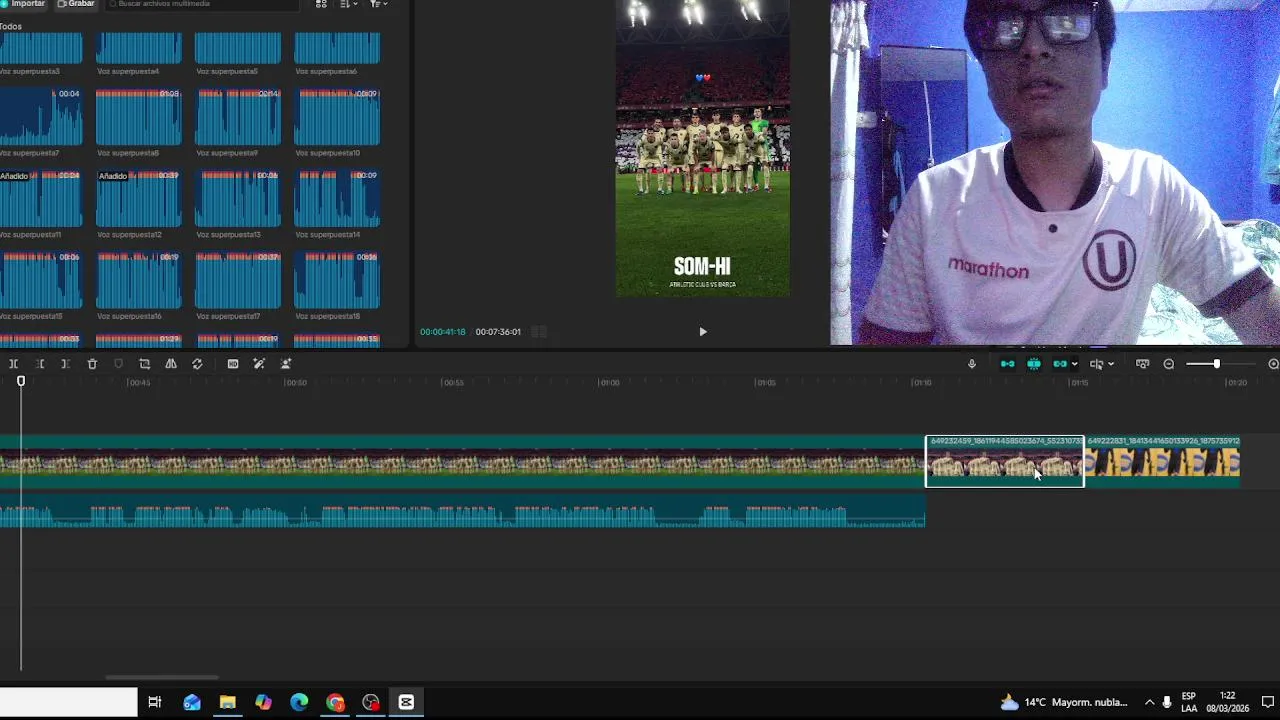Image resolution: width=1280 pixels, height=720 pixels.
Task: Open CapCut from the taskbar
Action: [406, 702]
